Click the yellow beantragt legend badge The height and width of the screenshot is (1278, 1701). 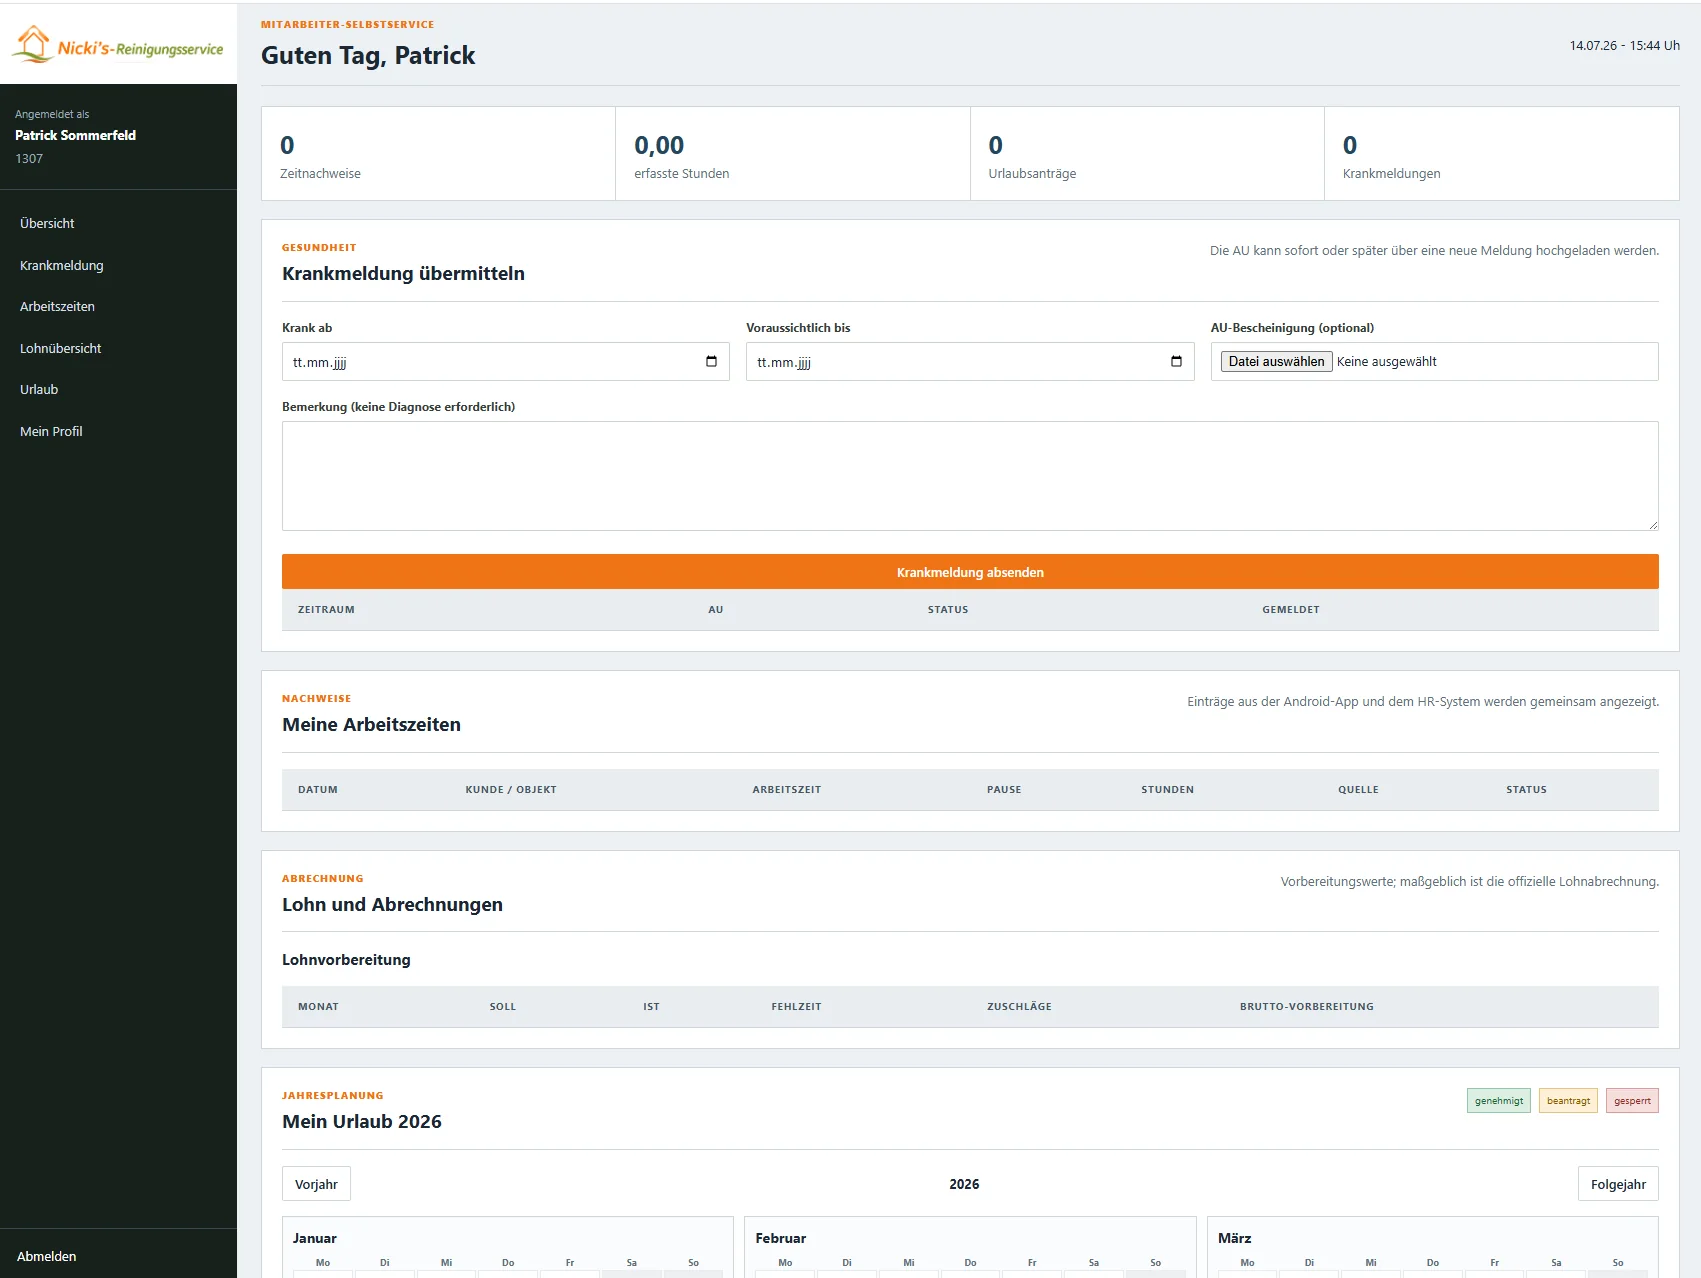(x=1568, y=1100)
